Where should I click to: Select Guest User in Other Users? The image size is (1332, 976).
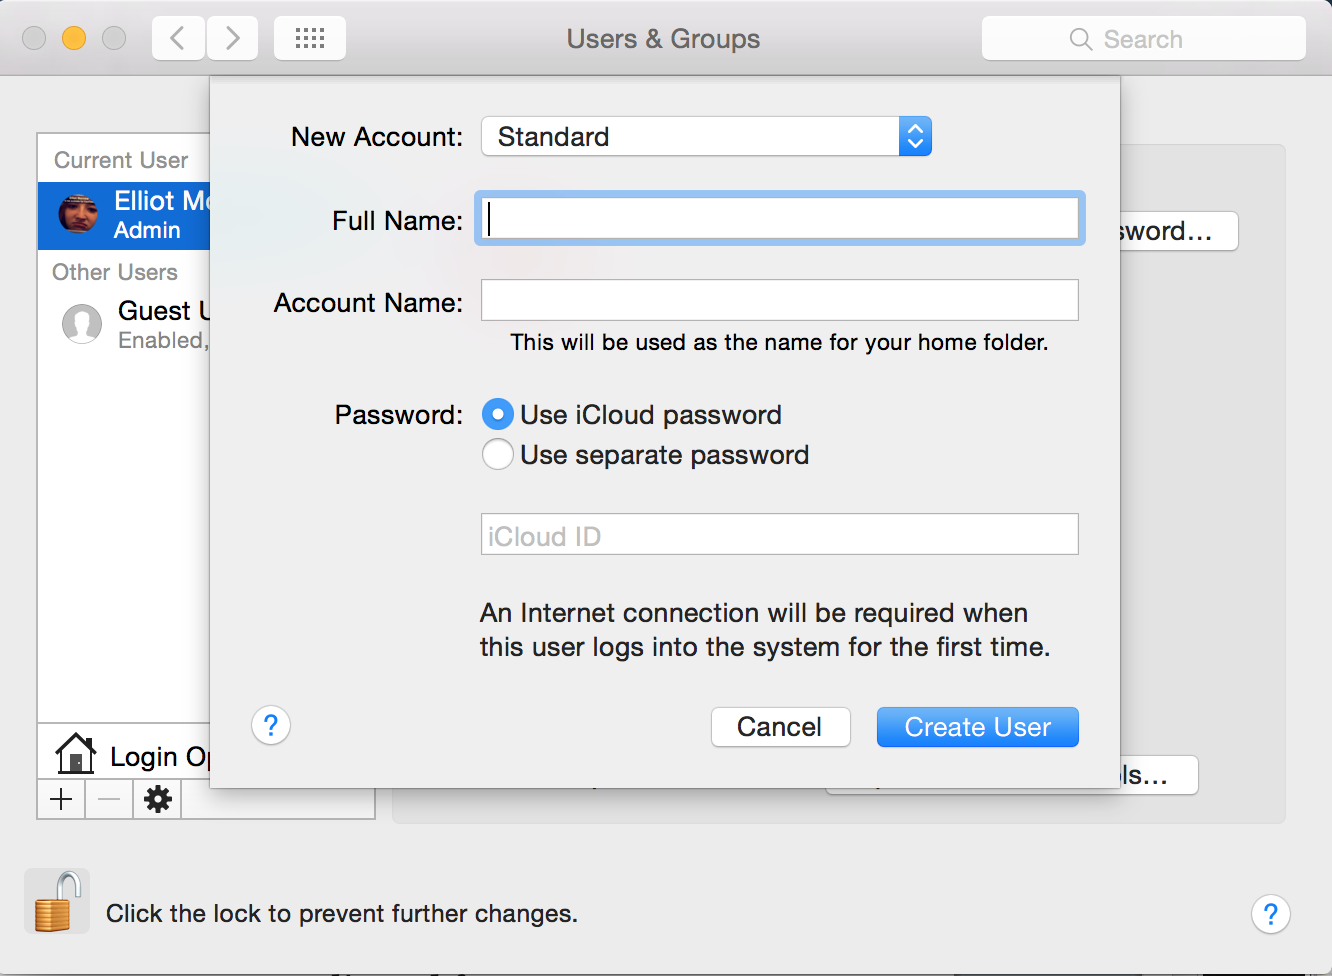(x=124, y=324)
